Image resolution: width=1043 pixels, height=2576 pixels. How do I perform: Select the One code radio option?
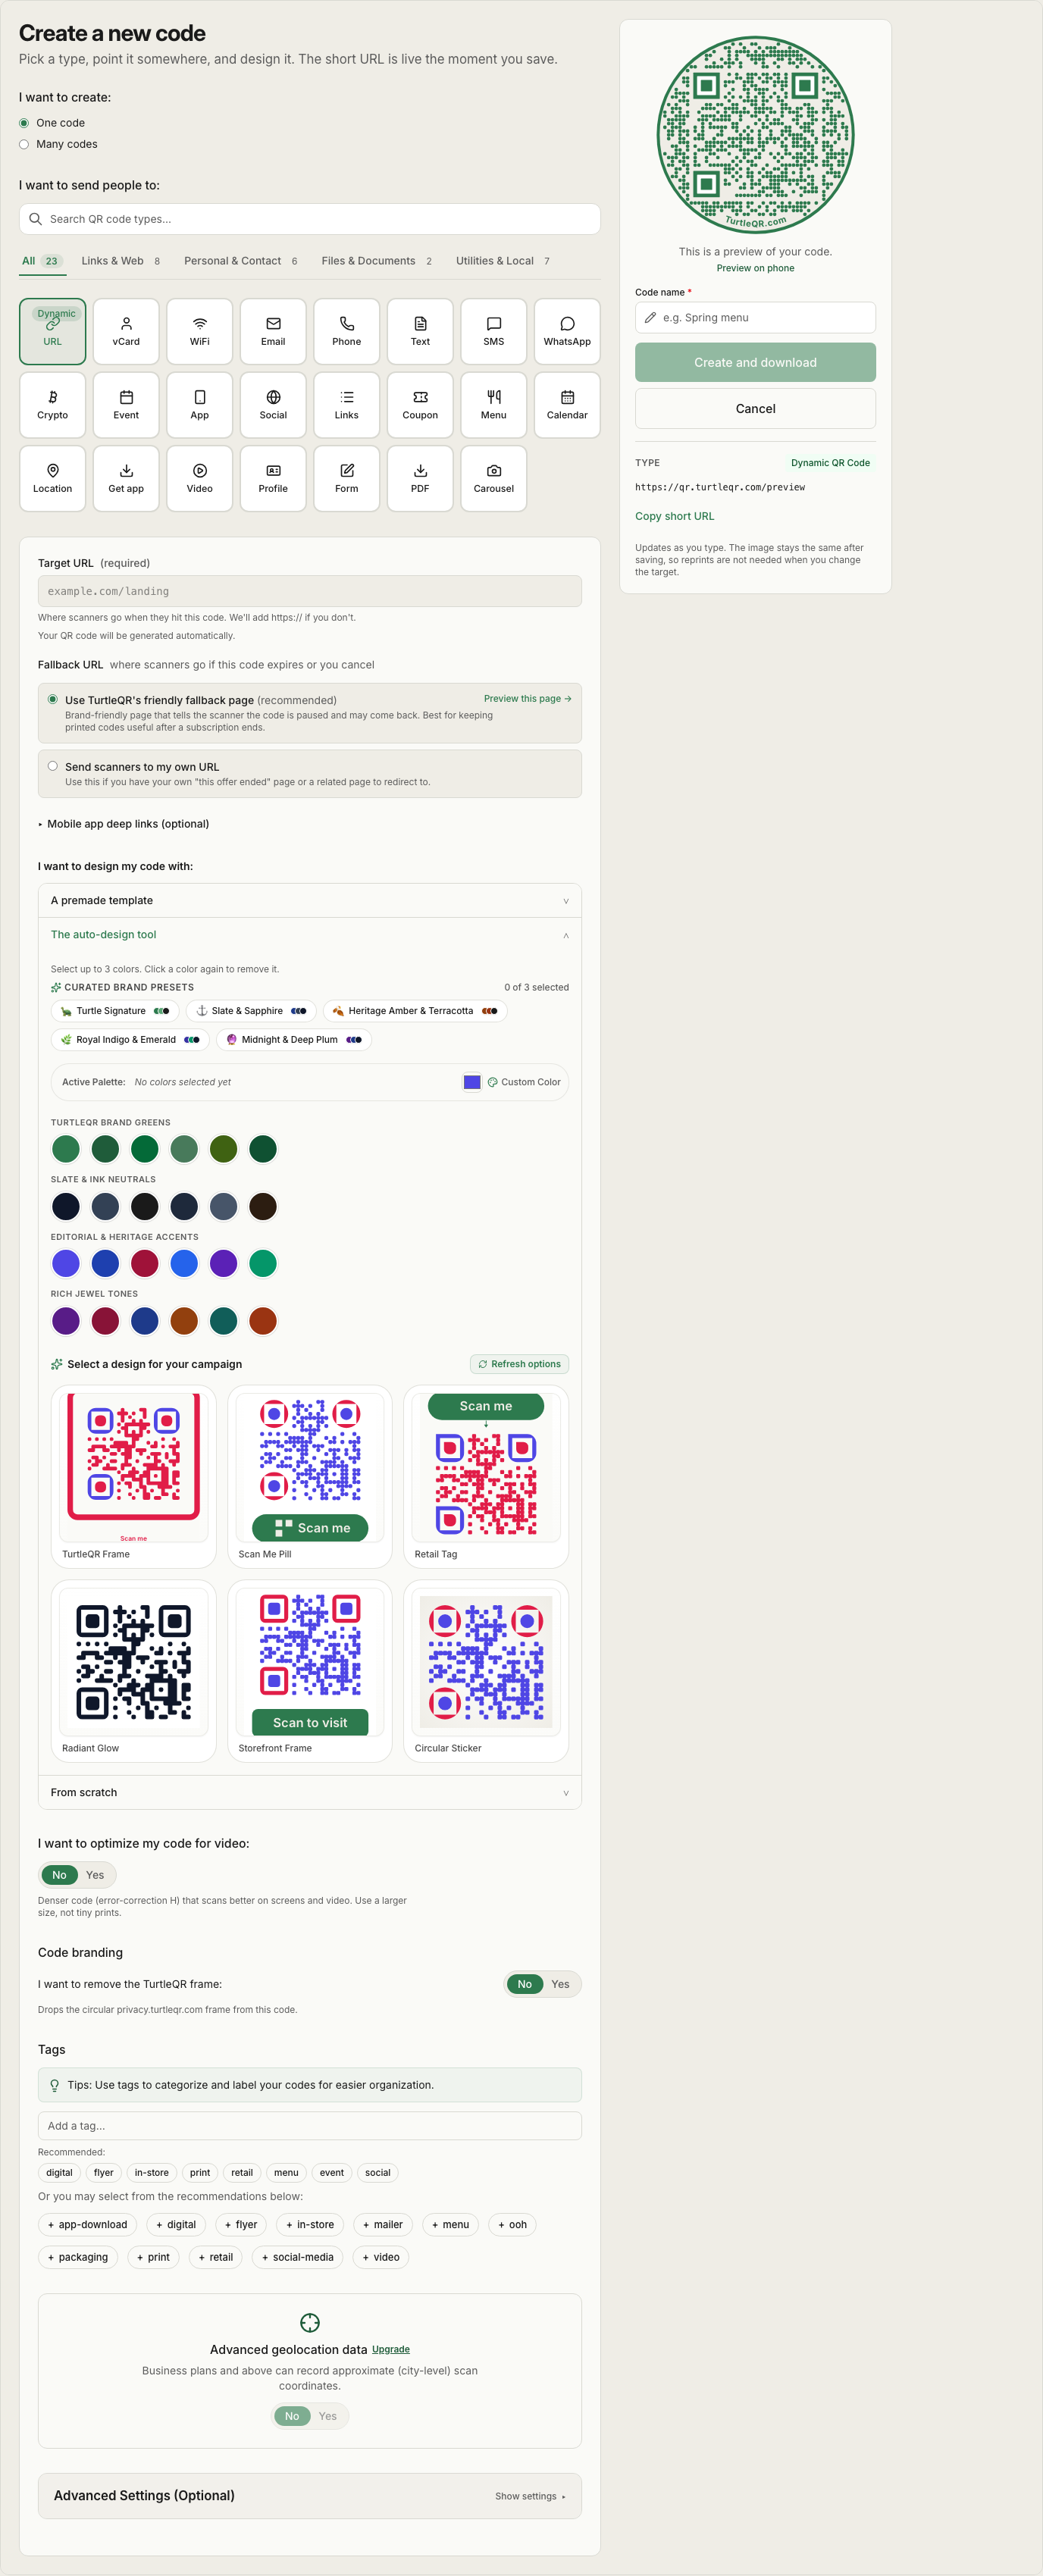[x=24, y=123]
